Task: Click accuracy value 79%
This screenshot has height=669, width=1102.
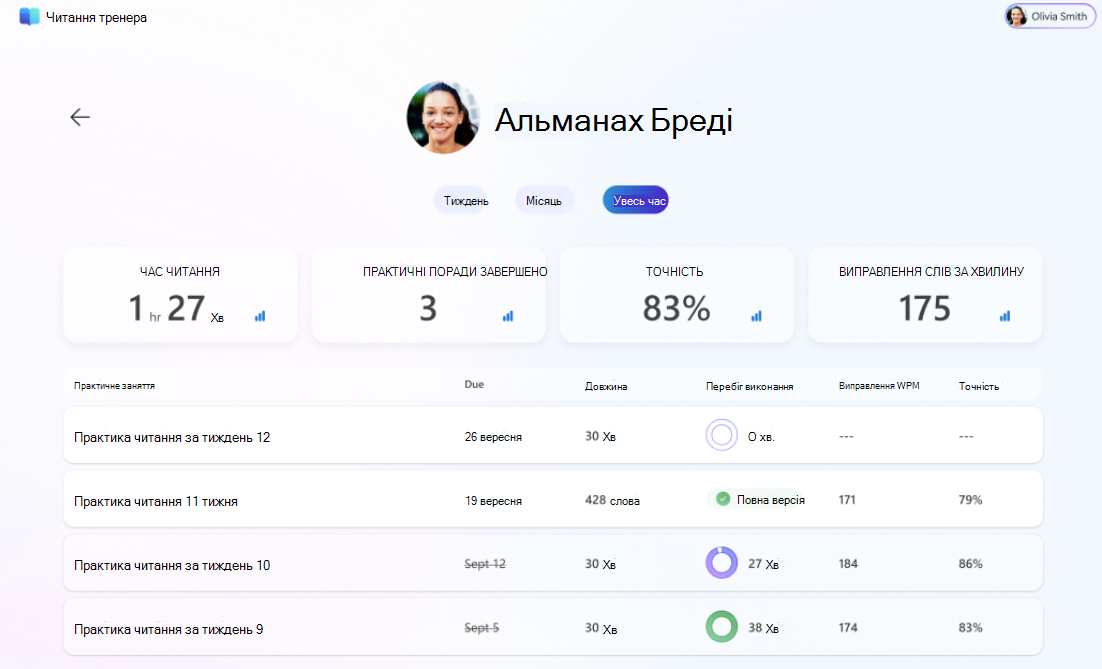Action: 971,500
